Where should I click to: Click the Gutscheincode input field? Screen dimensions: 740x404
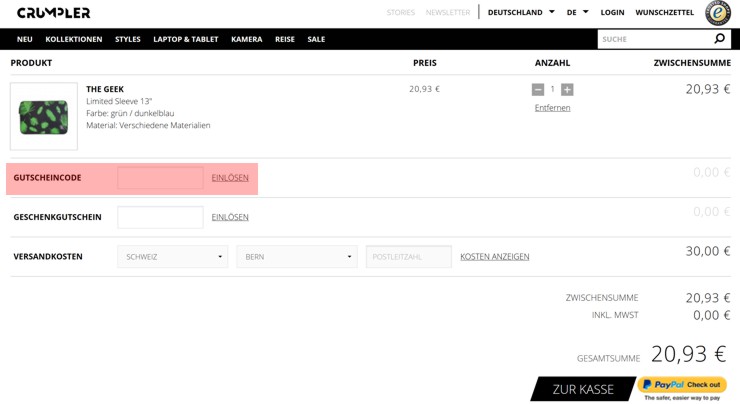pyautogui.click(x=160, y=177)
